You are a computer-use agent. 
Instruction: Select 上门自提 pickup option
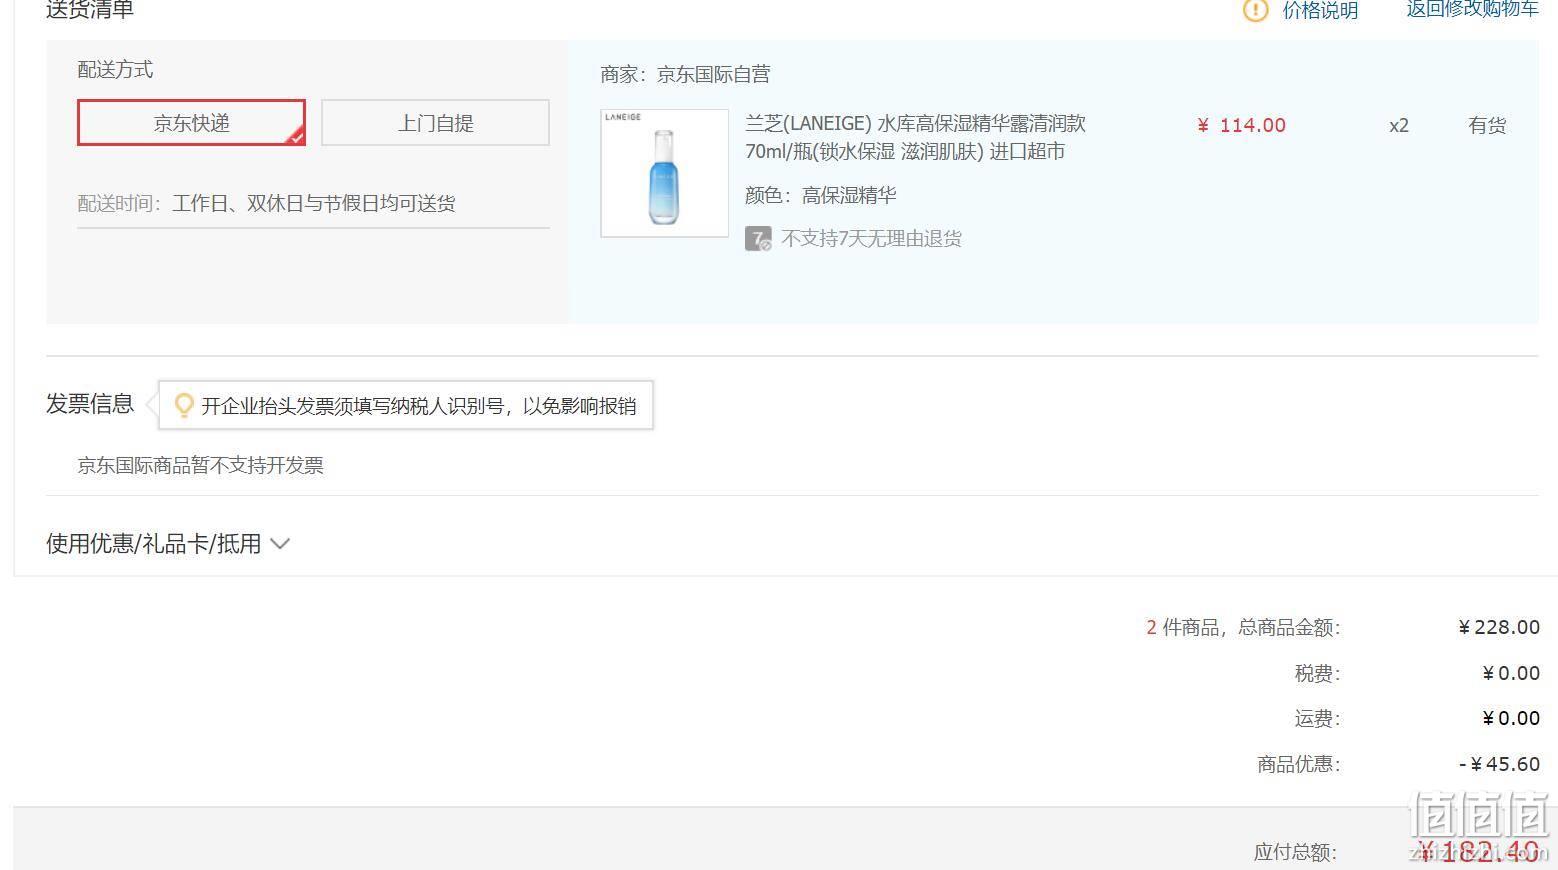[x=435, y=123]
